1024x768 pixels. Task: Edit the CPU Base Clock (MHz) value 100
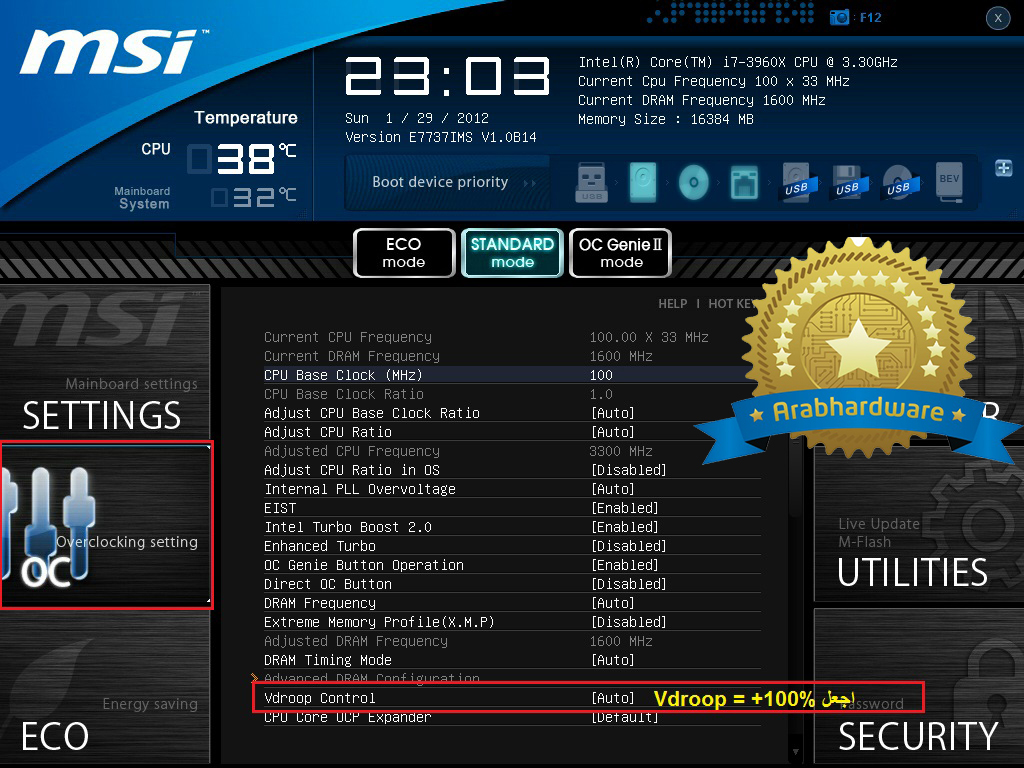[x=601, y=376]
